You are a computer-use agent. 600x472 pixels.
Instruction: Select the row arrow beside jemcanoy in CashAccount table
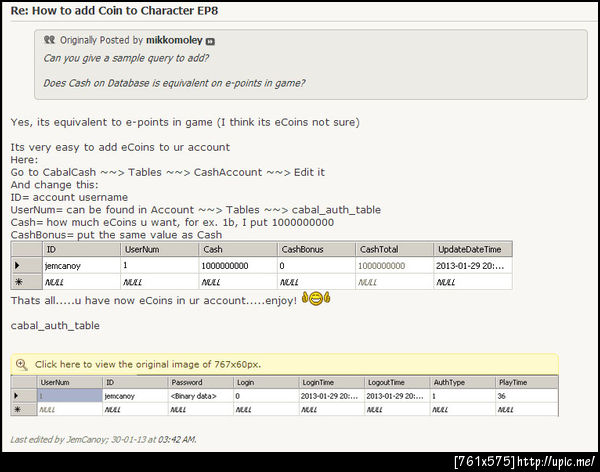tap(17, 265)
